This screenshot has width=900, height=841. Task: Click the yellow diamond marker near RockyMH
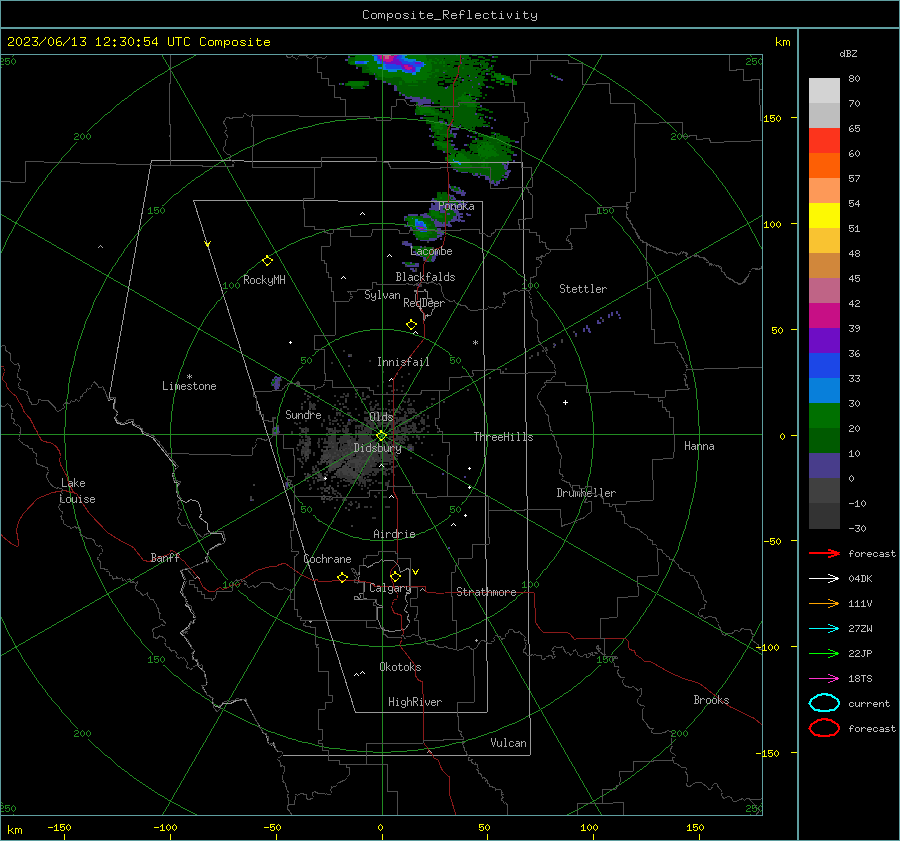point(267,261)
